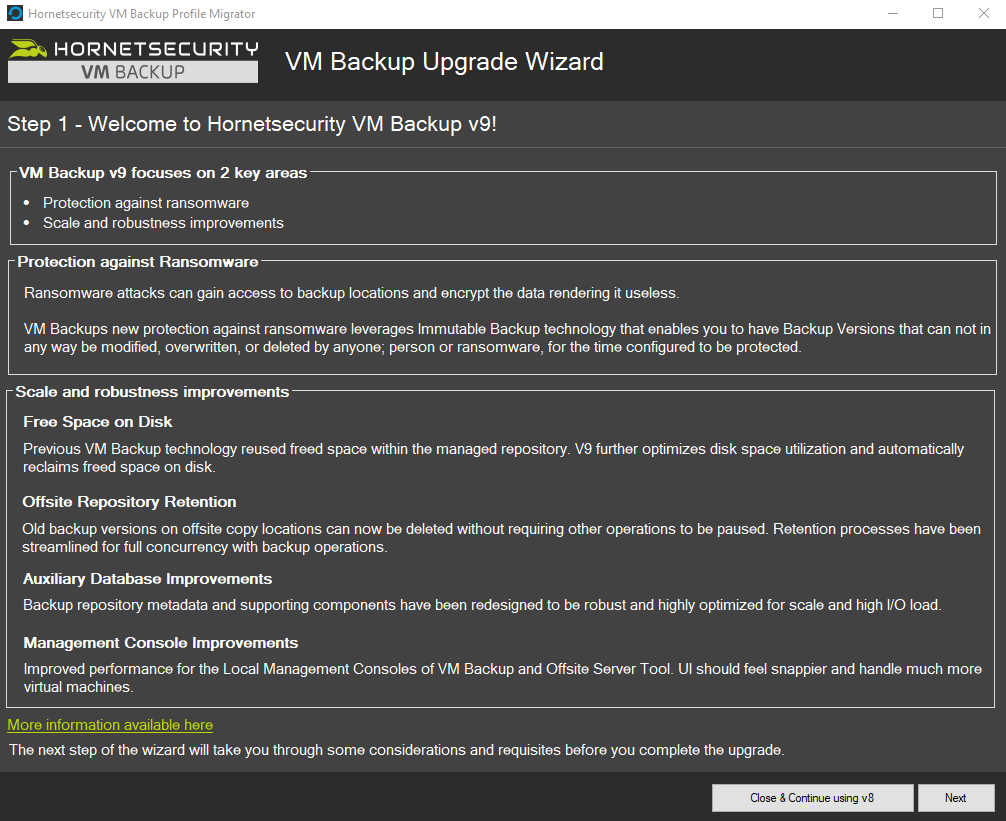This screenshot has height=821, width=1006.
Task: Click the 'Scale and robustness improvements' bullet item
Action: [163, 223]
